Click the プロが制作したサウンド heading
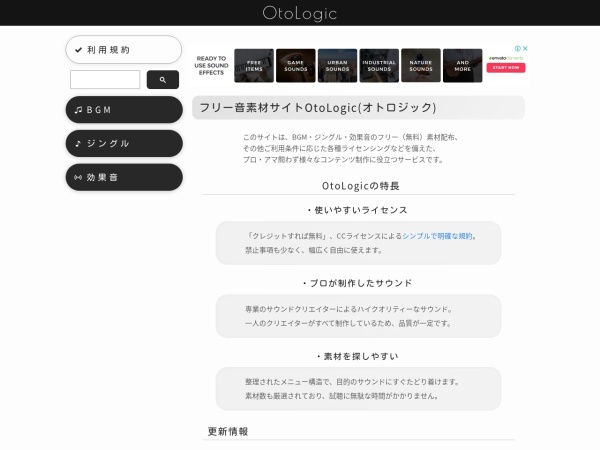Screen dimensions: 600x450 (x=357, y=283)
